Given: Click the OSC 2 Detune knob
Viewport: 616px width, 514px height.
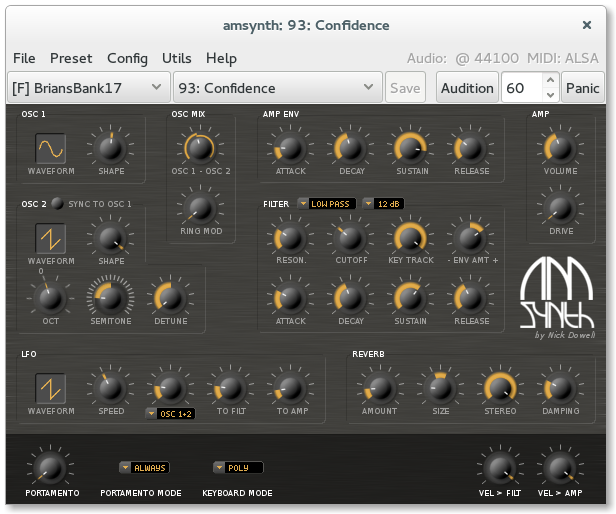Looking at the screenshot, I should coord(170,298).
